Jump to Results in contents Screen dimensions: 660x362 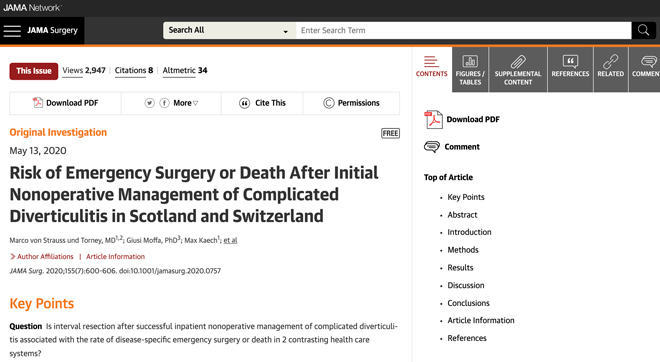pyautogui.click(x=460, y=268)
